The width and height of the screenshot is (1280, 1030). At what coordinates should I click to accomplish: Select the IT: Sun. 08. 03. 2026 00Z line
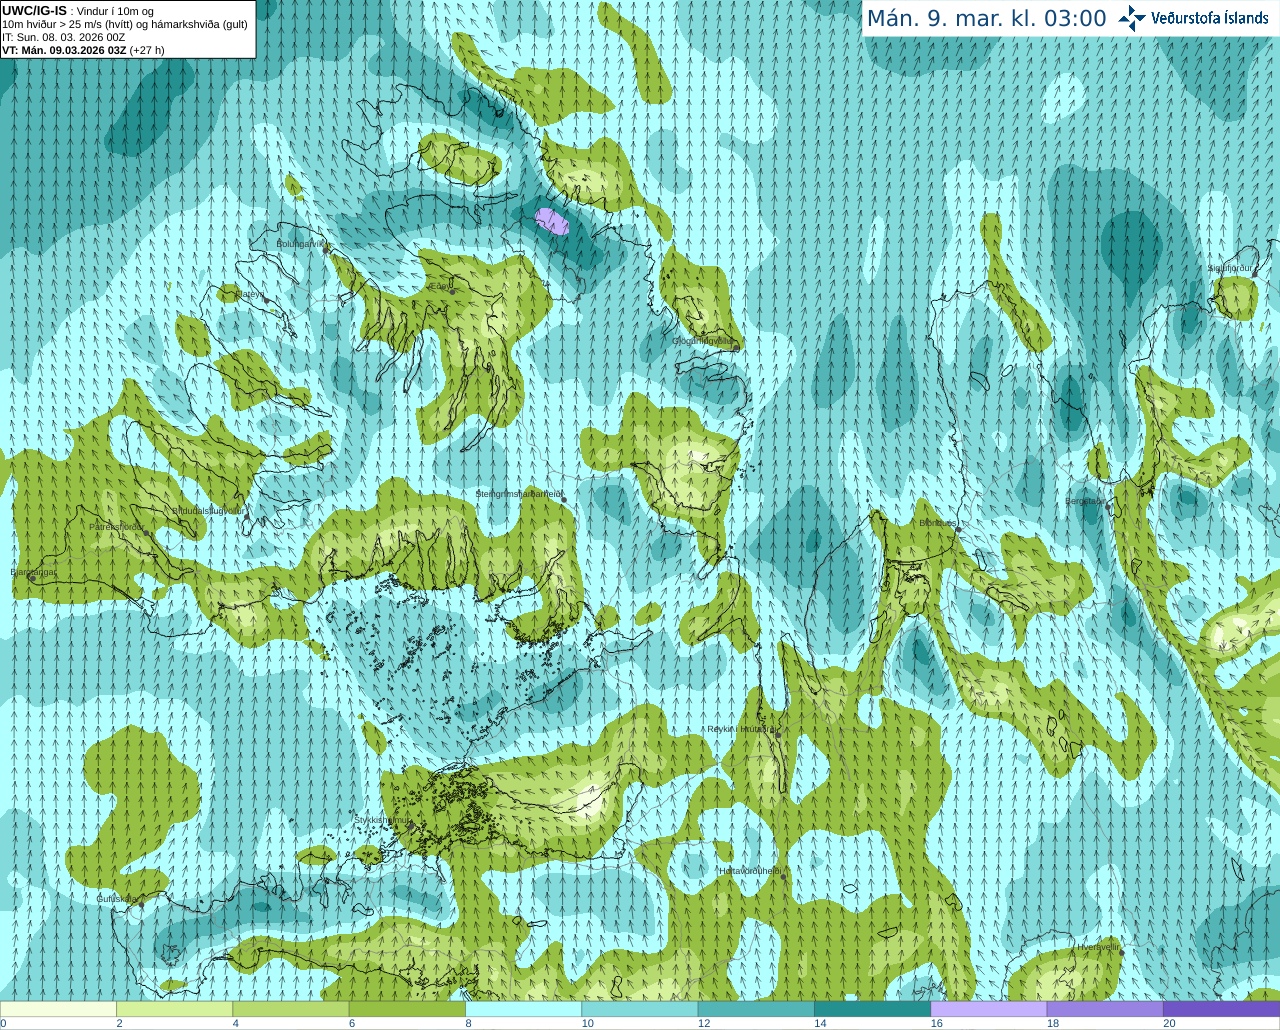click(x=64, y=37)
